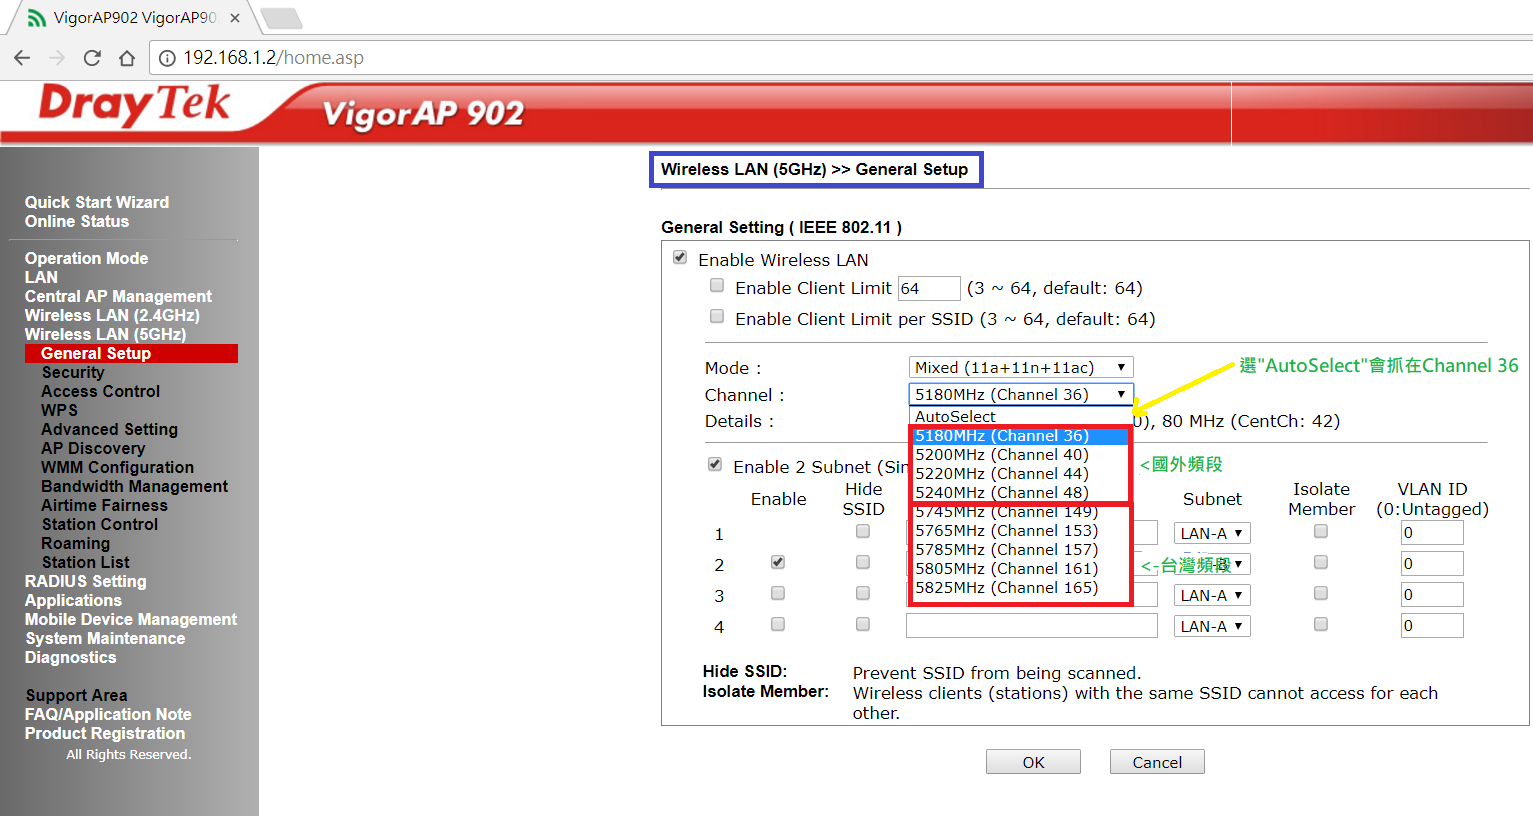Check Hide SSID for row 3
Image resolution: width=1533 pixels, height=816 pixels.
[x=863, y=593]
